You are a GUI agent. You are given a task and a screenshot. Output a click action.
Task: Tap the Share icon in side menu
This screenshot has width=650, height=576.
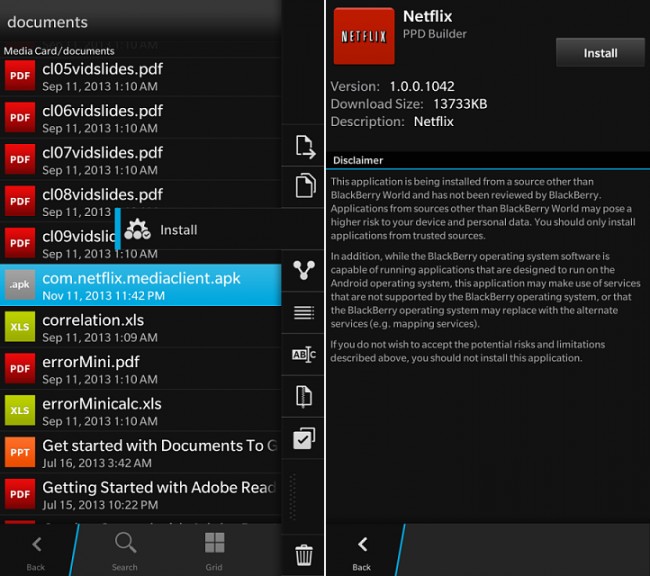pos(304,270)
